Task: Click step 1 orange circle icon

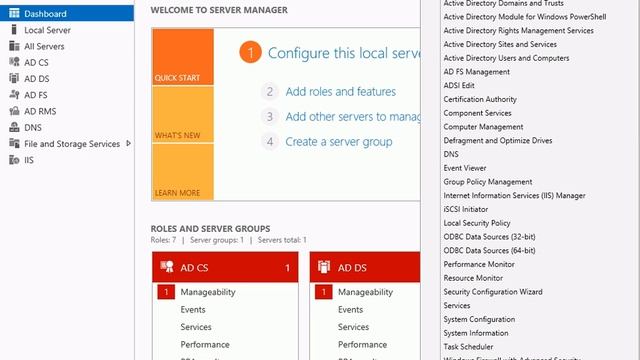Action: tap(250, 52)
